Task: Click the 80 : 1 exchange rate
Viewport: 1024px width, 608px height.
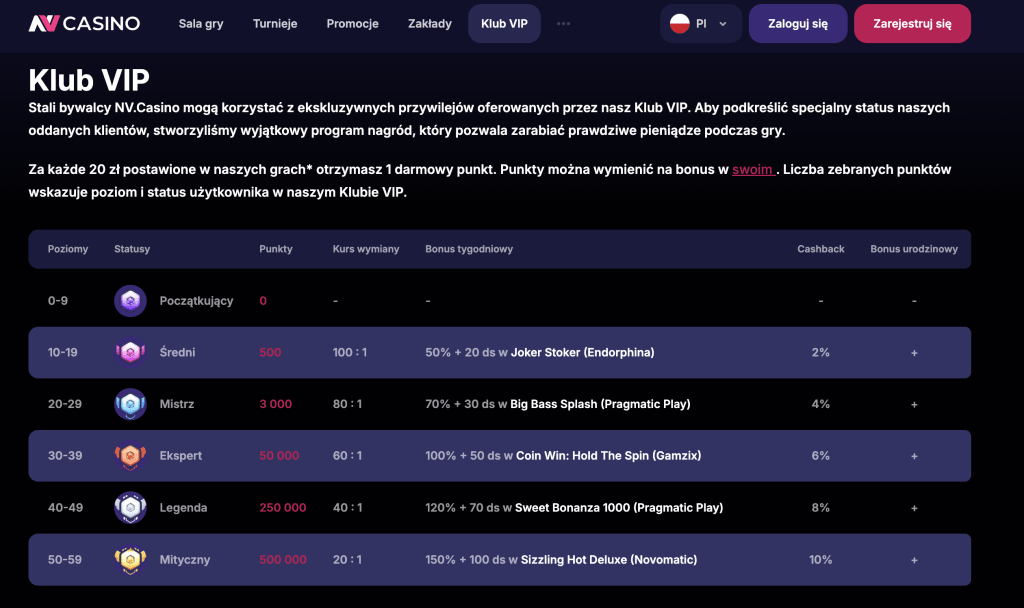Action: 347,404
